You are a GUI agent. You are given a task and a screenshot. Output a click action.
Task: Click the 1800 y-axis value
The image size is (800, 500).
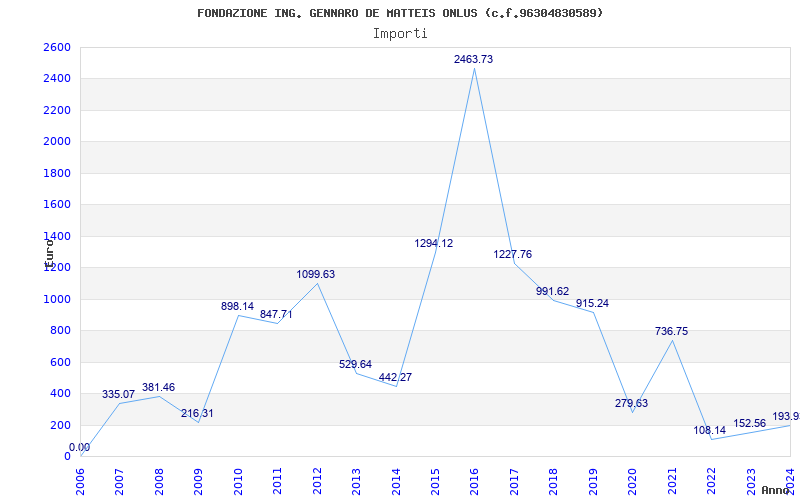(x=57, y=173)
